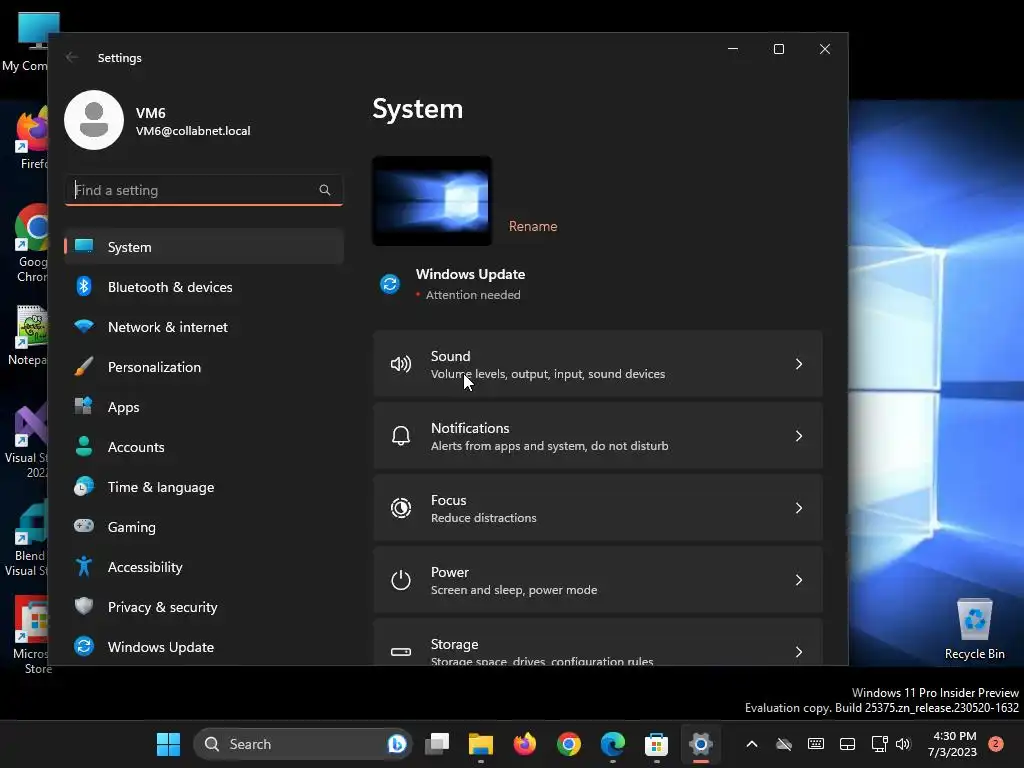1024x768 pixels.
Task: Go to Accessibility settings
Action: coord(204,567)
